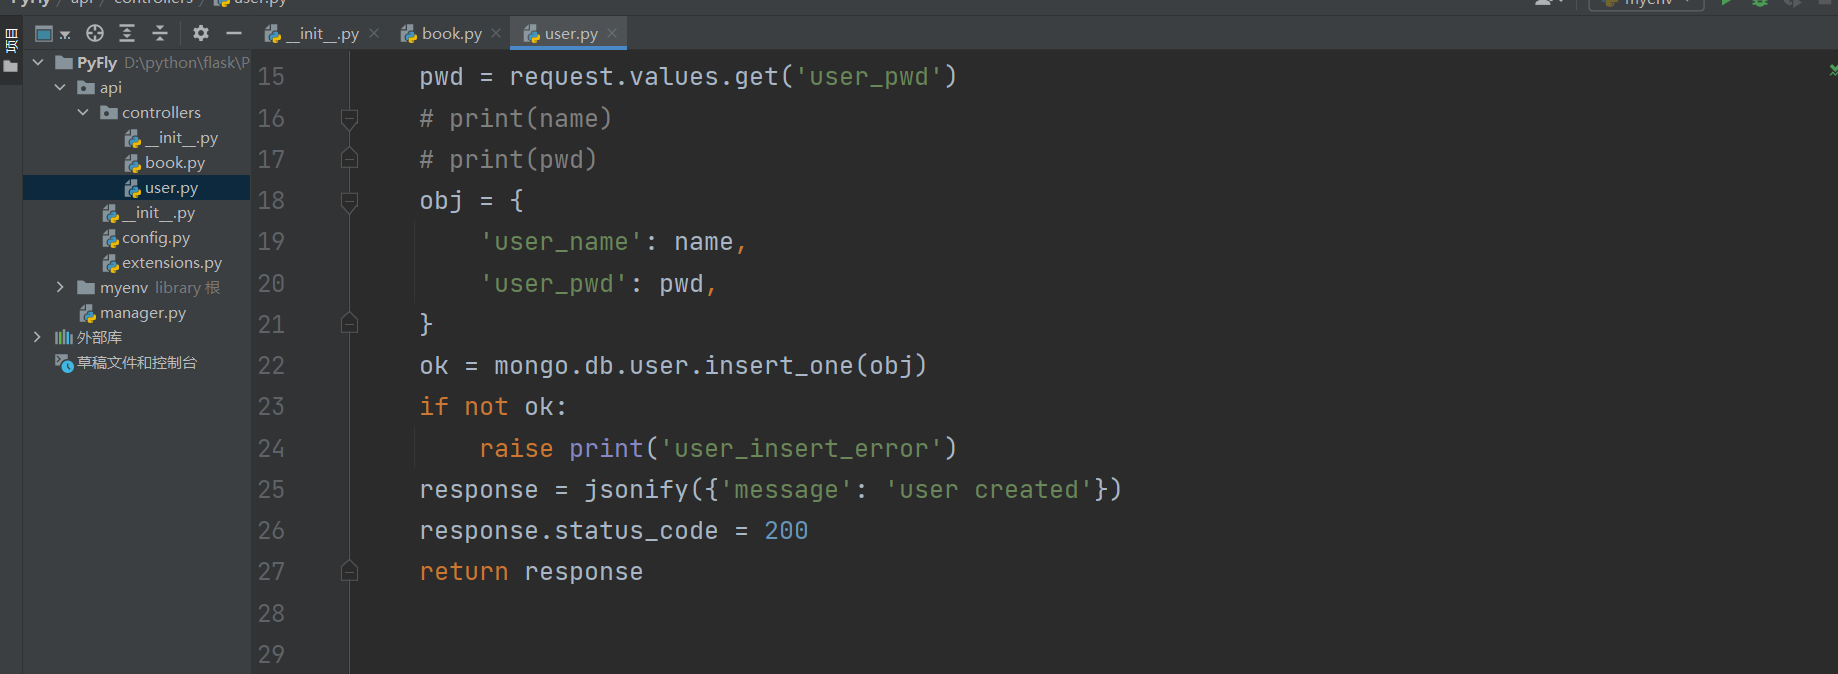Select 草稿文件和控制台 scratches node
This screenshot has width=1838, height=674.
point(136,362)
